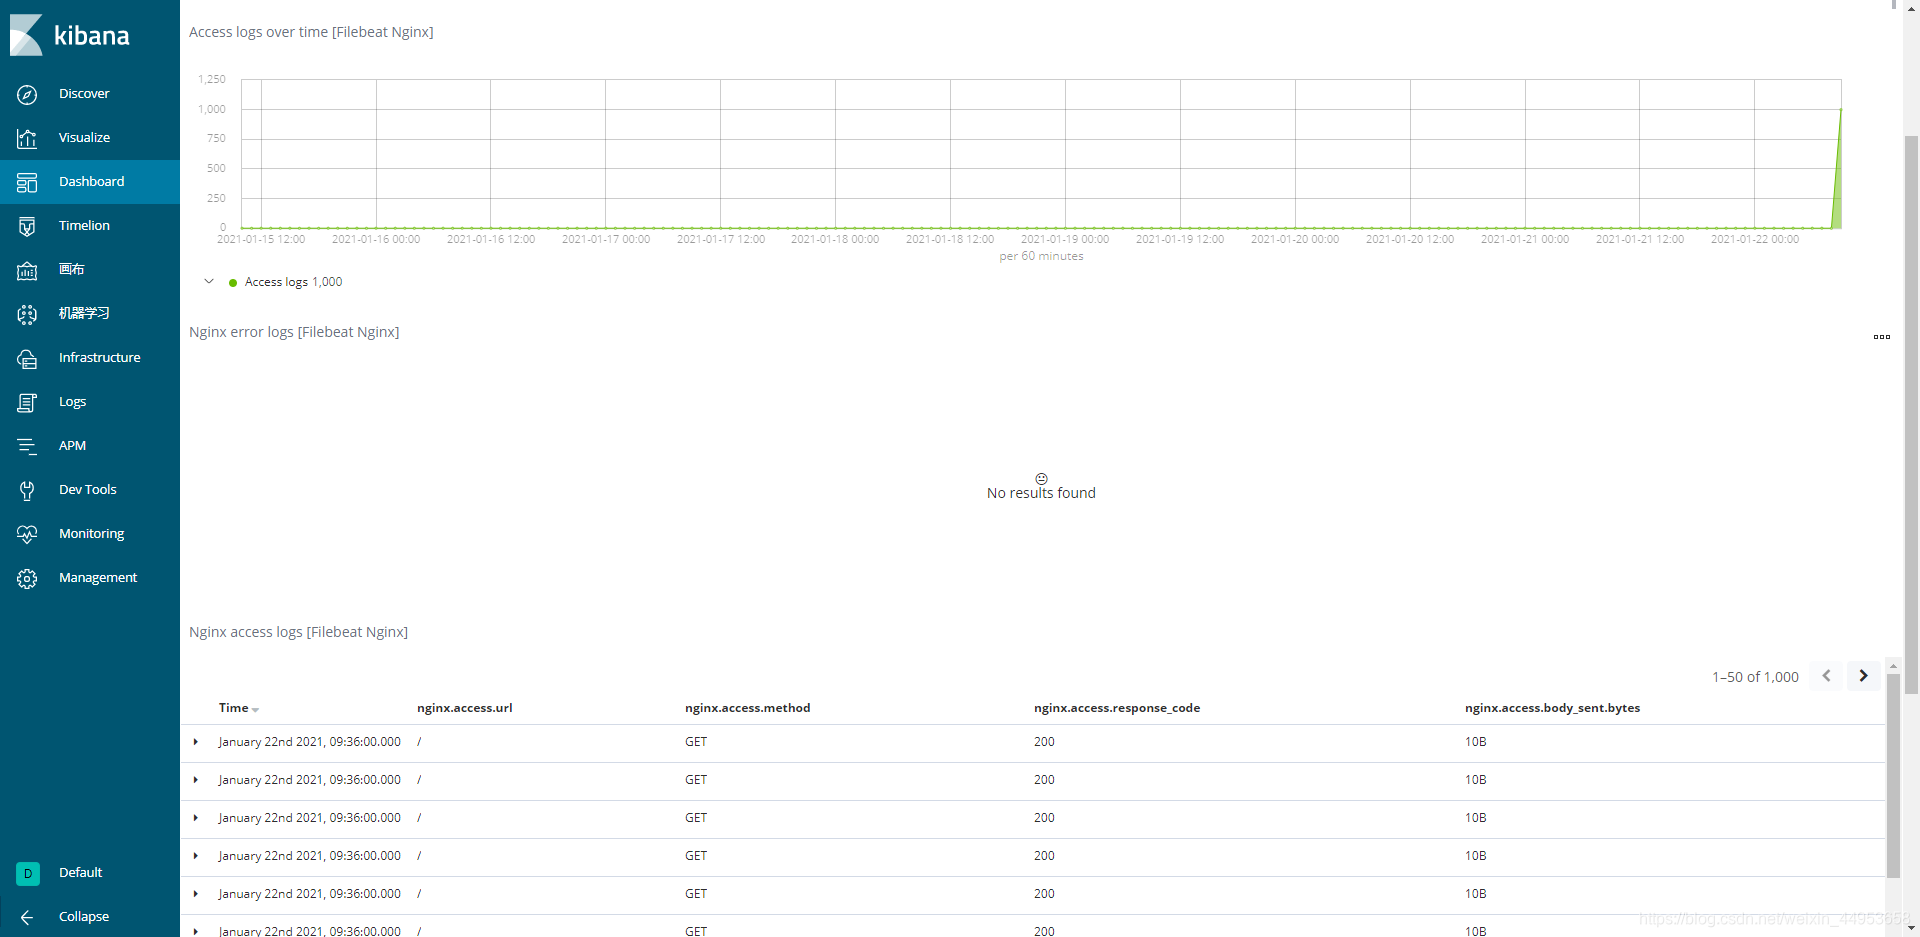Click the Collapse label in sidebar
The height and width of the screenshot is (937, 1920).
84,917
